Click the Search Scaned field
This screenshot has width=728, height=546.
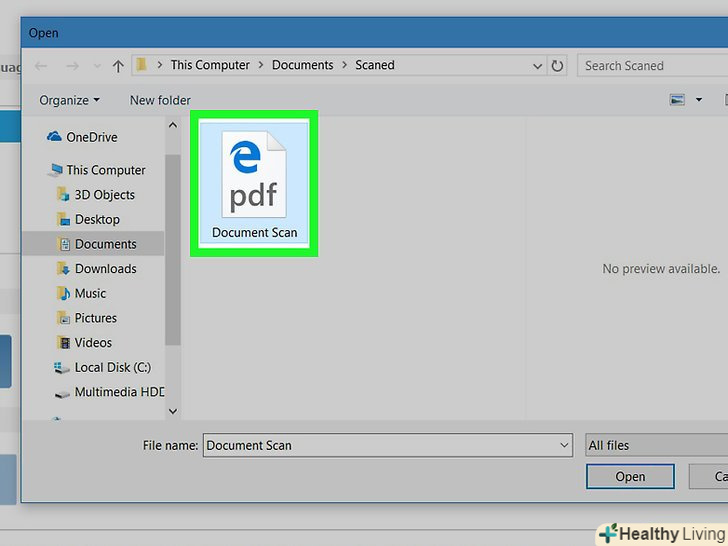tap(652, 65)
